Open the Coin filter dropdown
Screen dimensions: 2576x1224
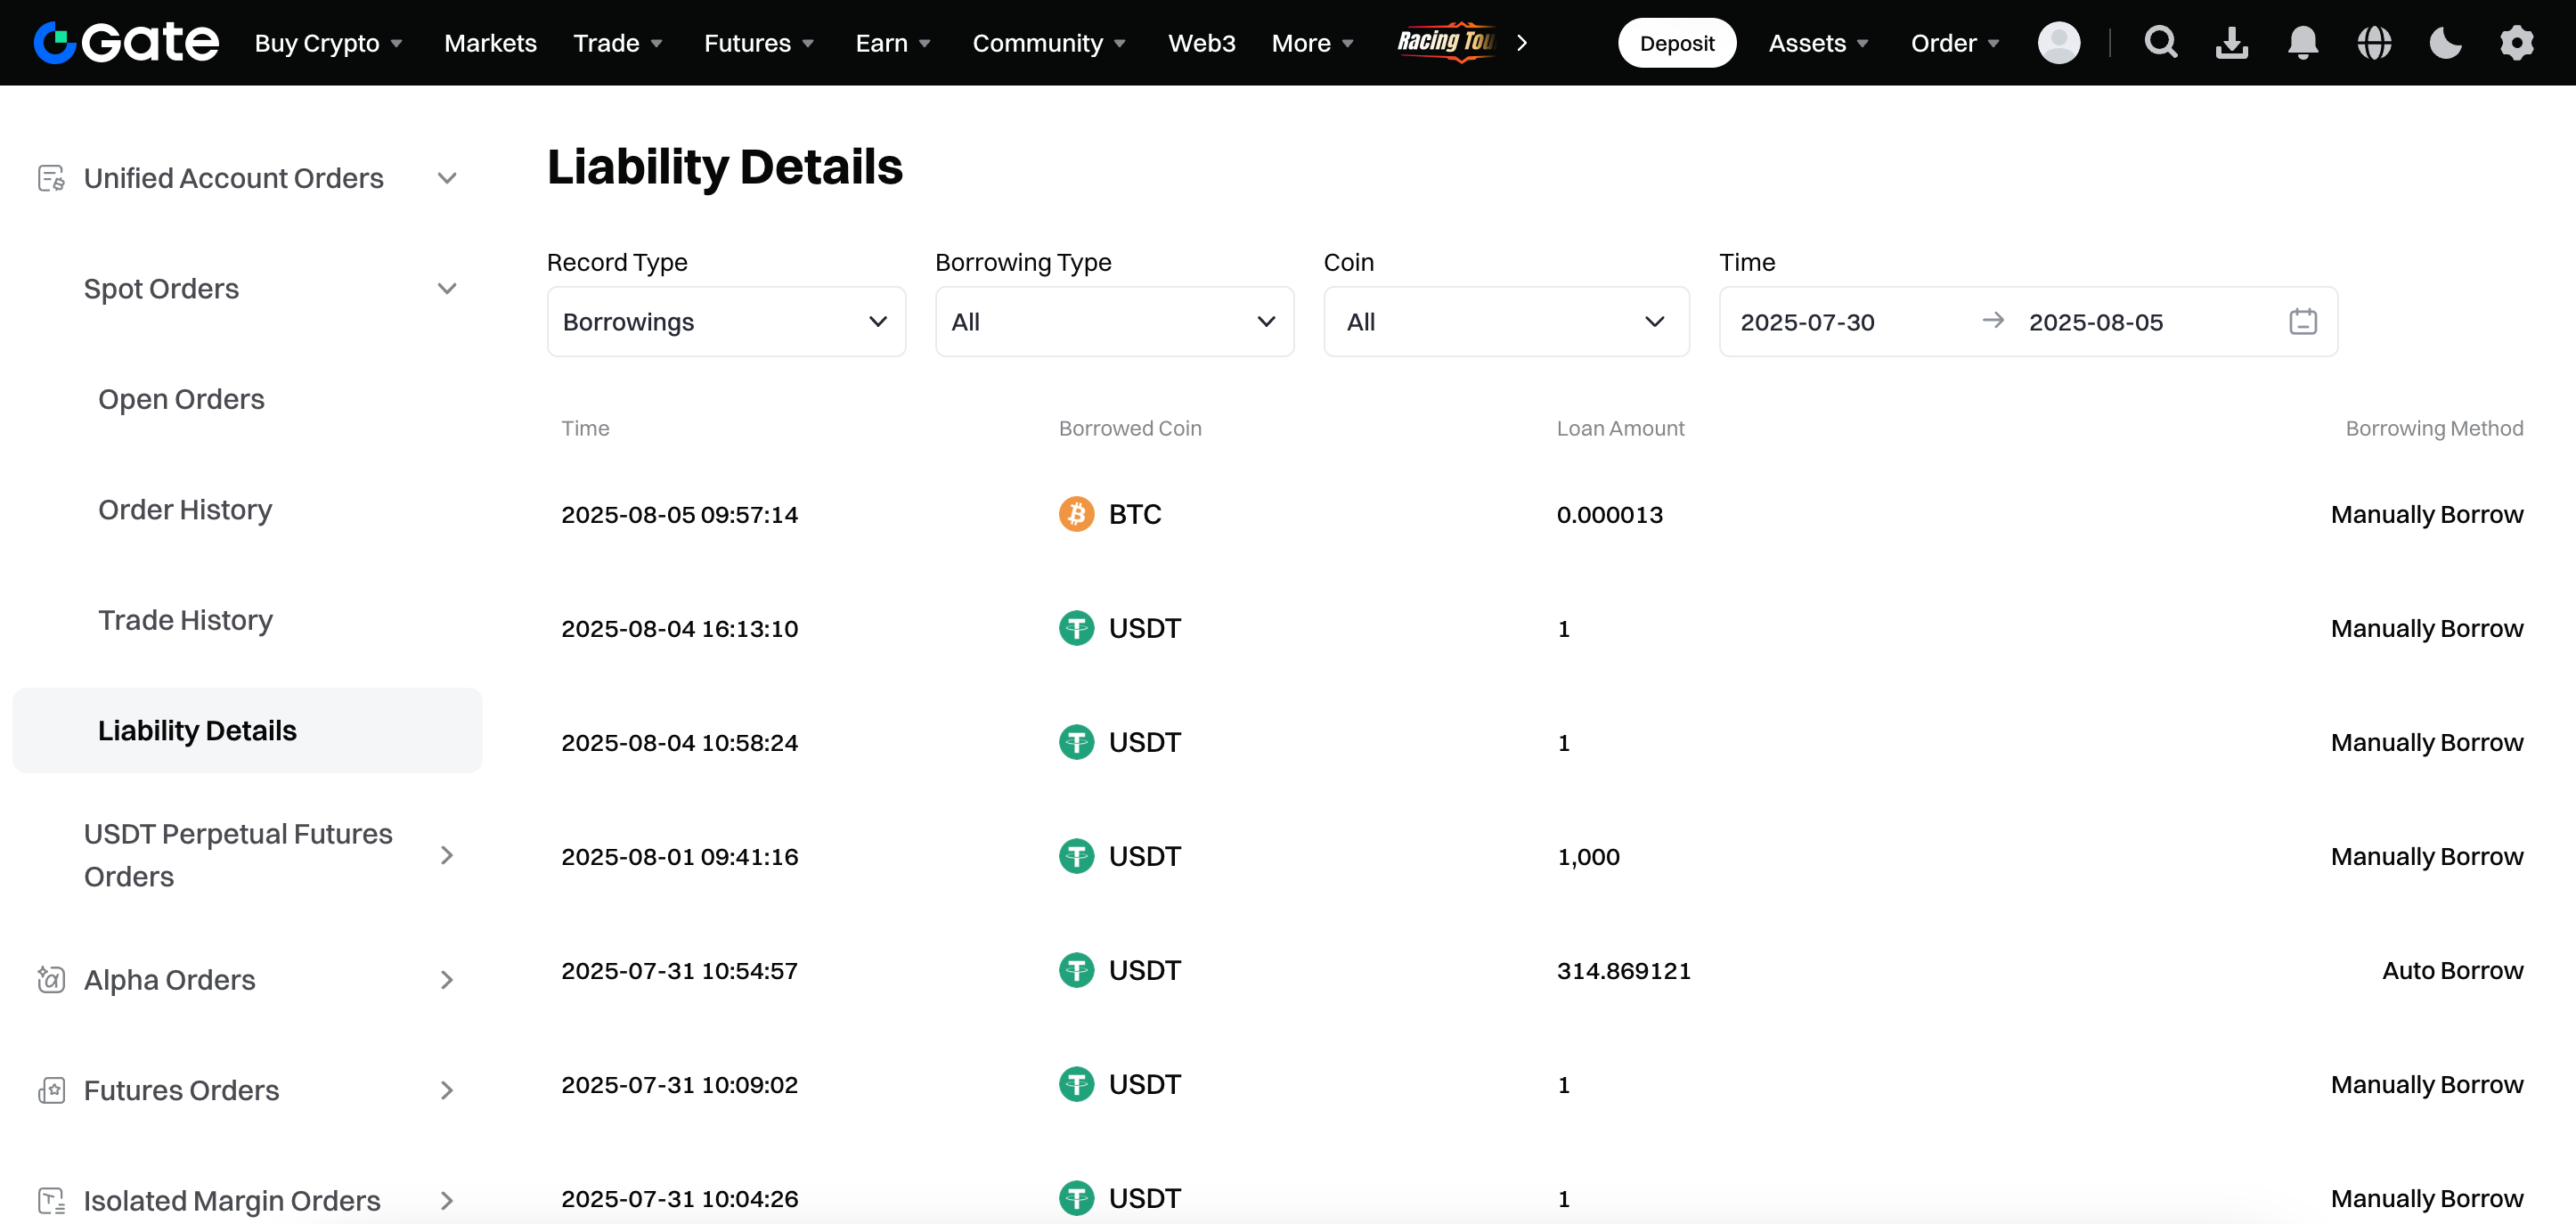click(x=1506, y=322)
